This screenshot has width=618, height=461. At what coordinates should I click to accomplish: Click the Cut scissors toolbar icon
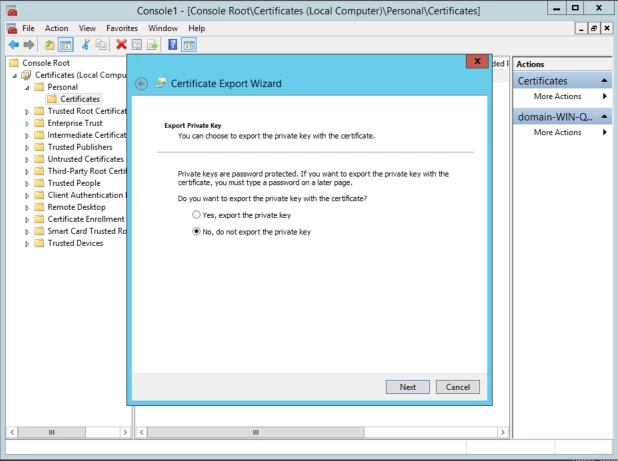pyautogui.click(x=86, y=45)
